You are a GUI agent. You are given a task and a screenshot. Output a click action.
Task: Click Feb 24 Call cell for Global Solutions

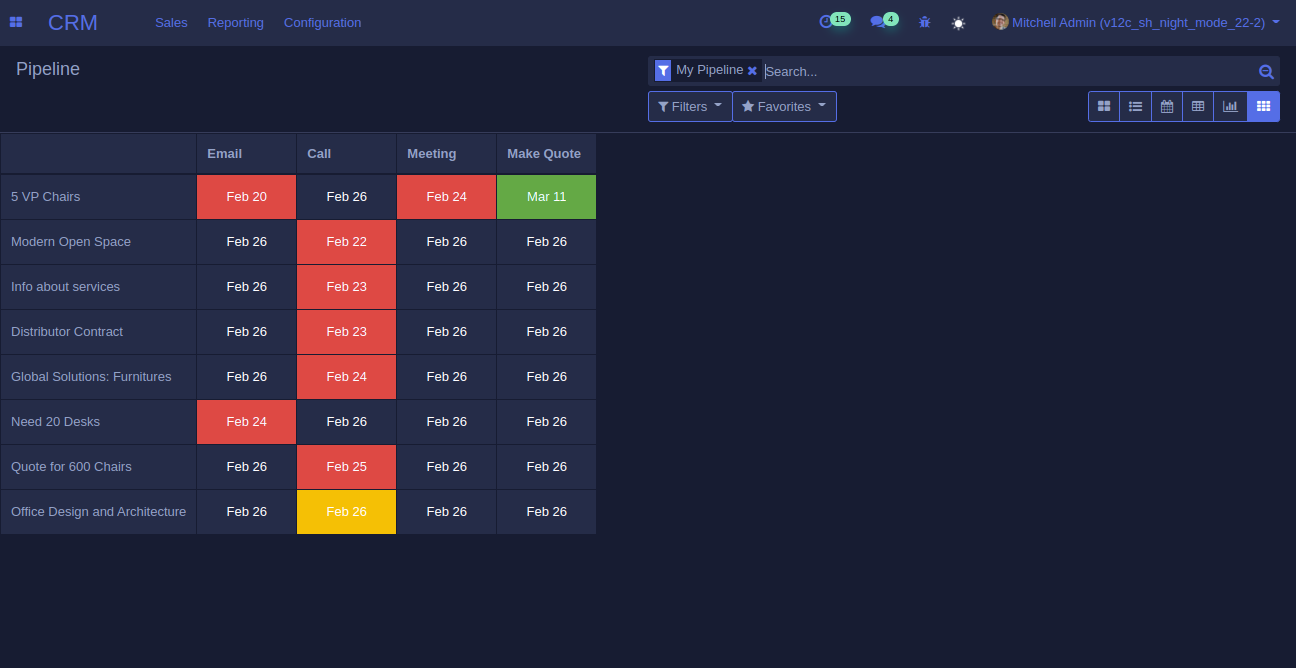pyautogui.click(x=346, y=377)
